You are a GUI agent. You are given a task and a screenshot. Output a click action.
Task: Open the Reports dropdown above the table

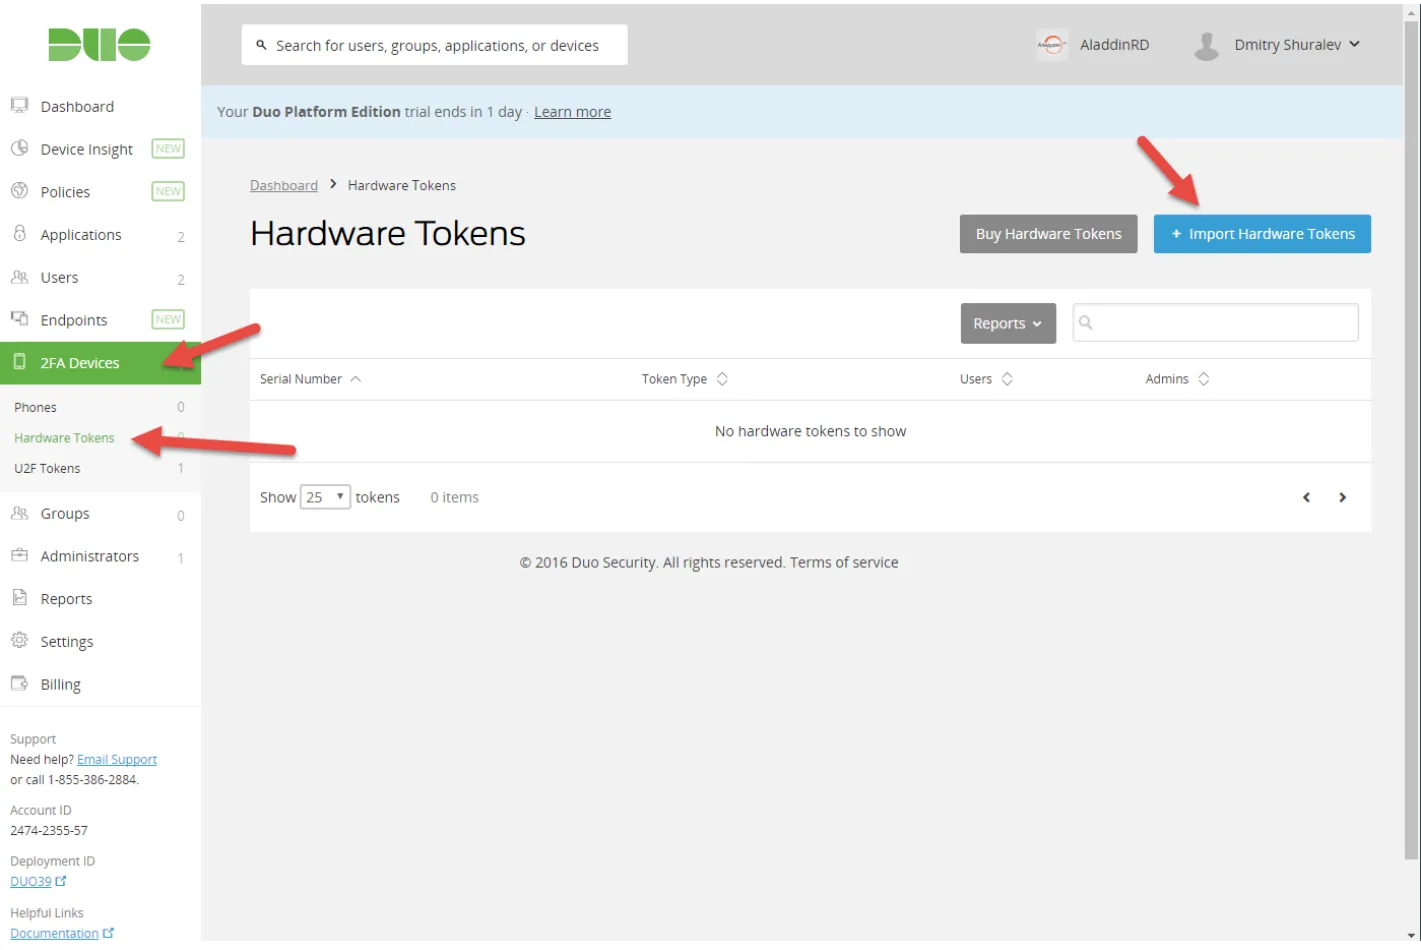(1008, 323)
